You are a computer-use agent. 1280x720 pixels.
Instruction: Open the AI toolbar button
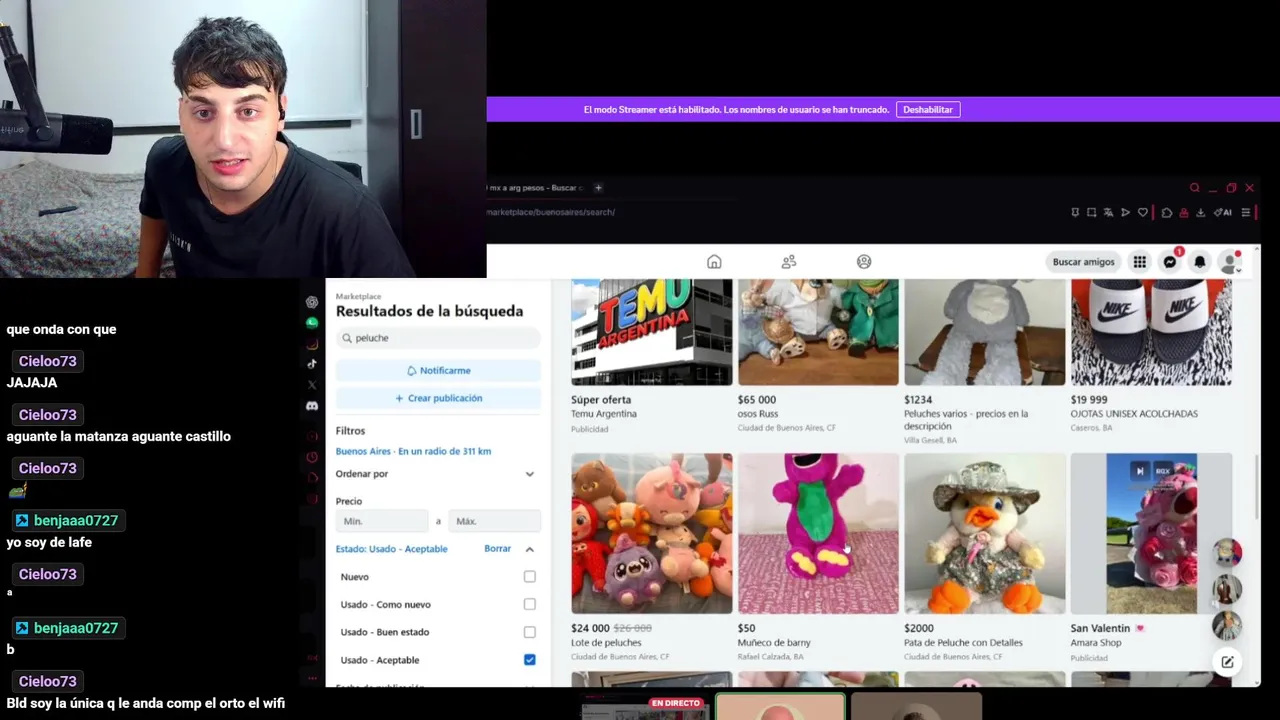point(1223,212)
